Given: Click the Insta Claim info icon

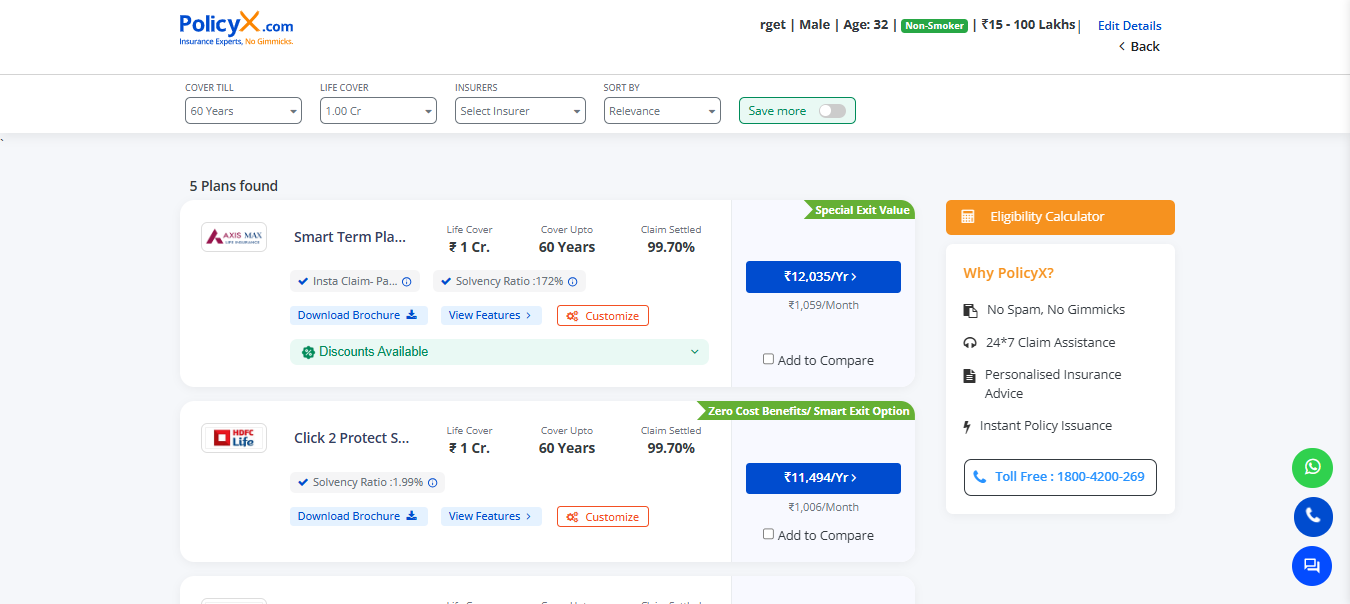Looking at the screenshot, I should (405, 281).
